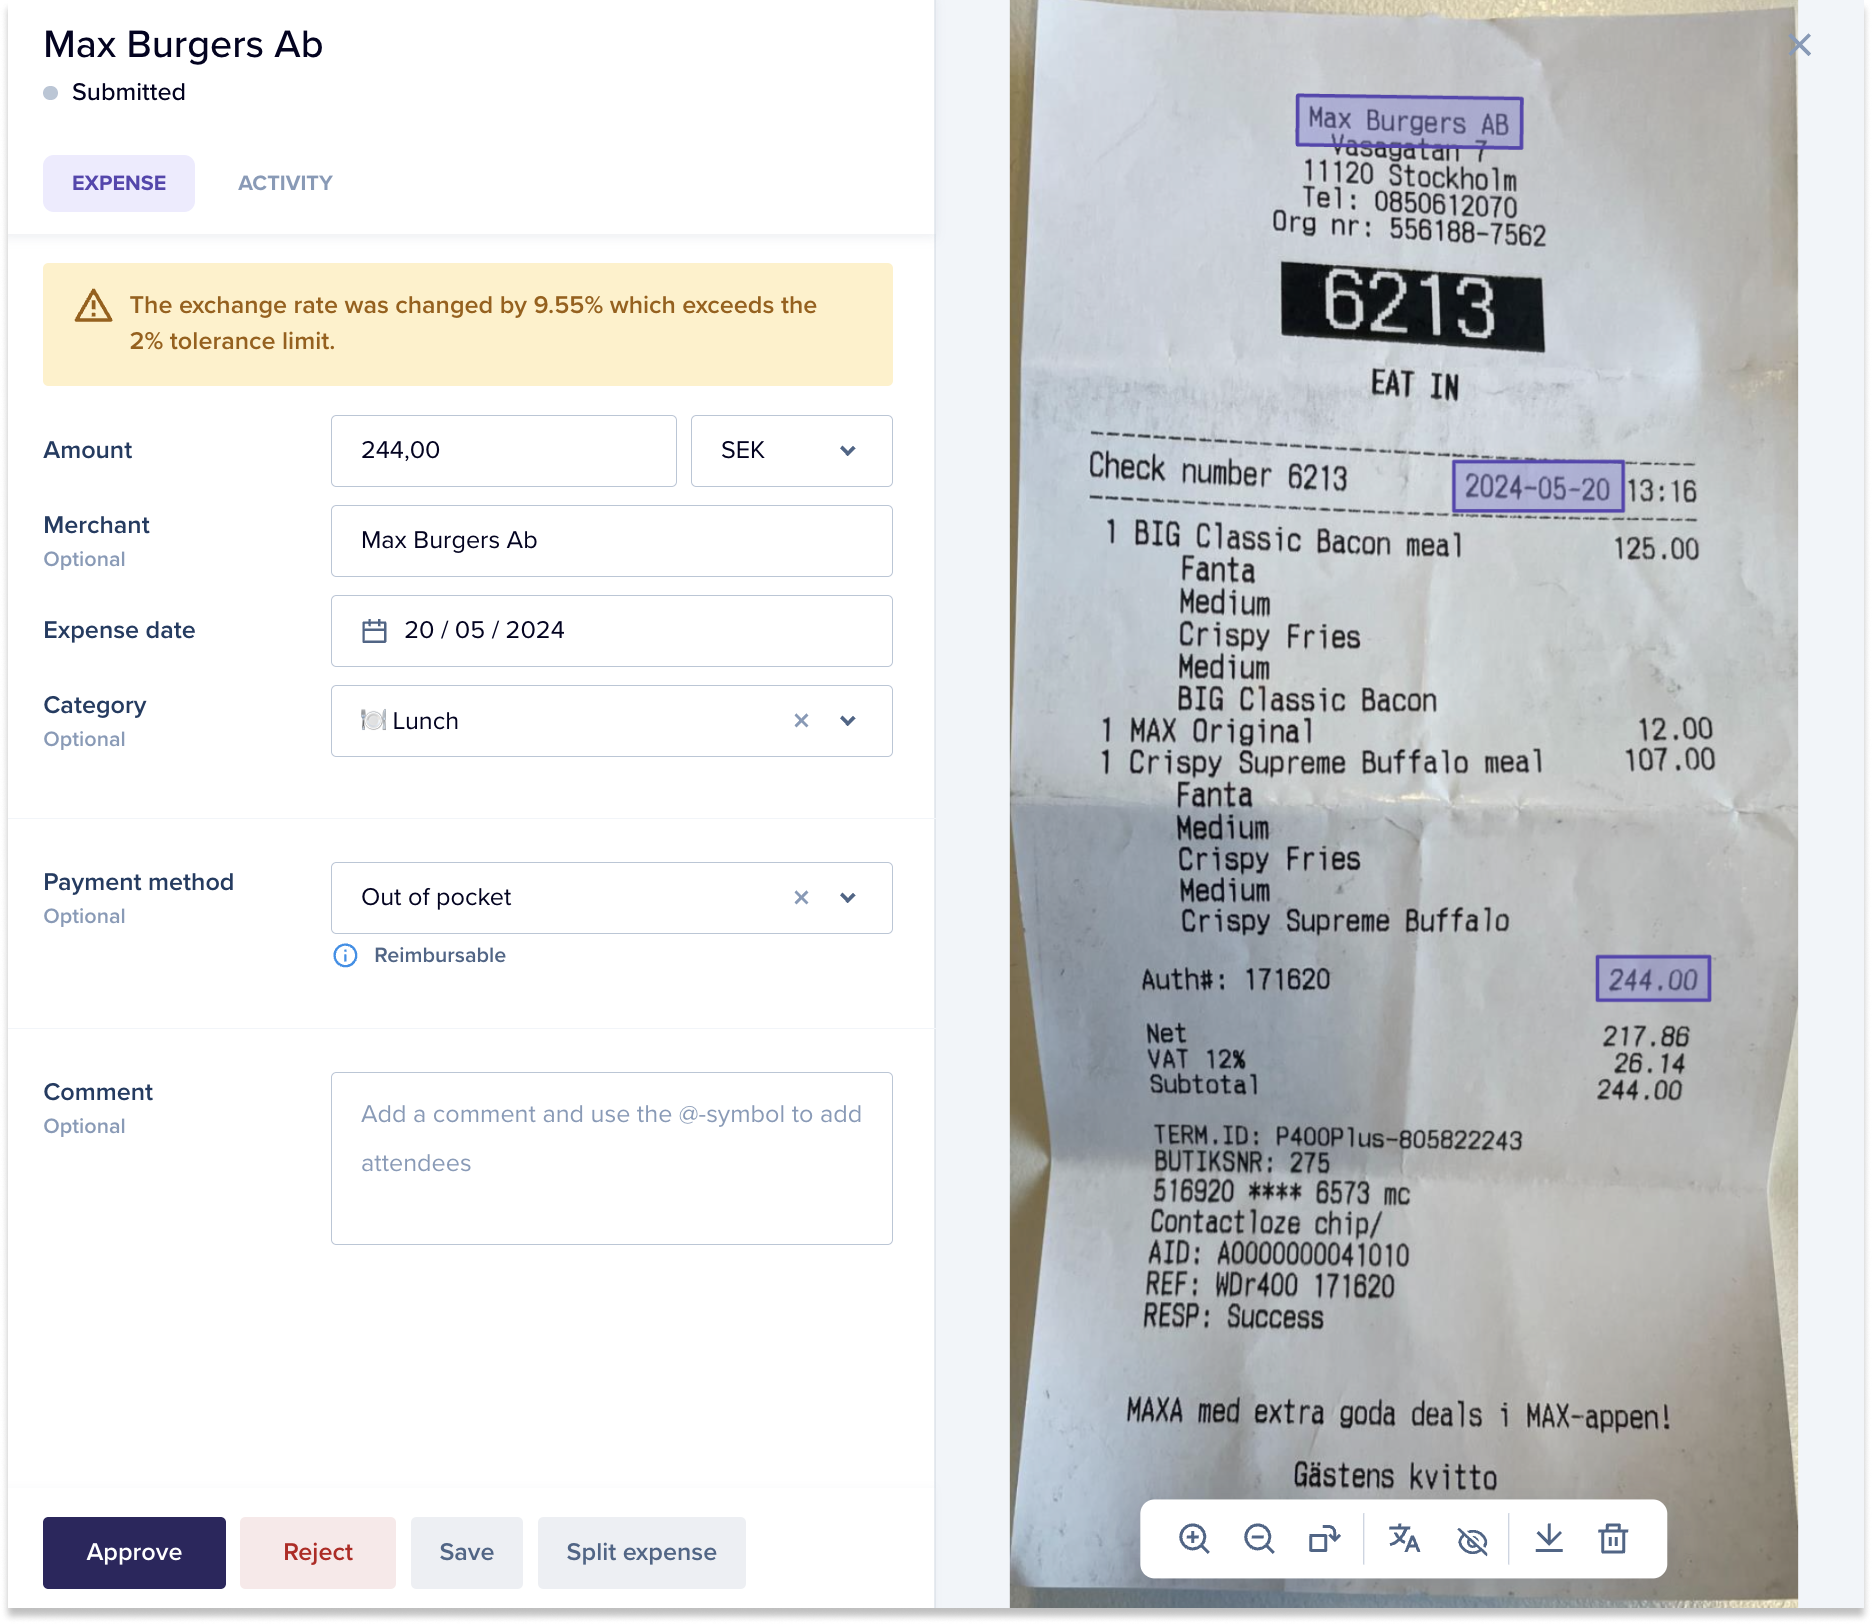Toggle the receipt highlight visibility eye icon
This screenshot has width=1872, height=1624.
[1472, 1540]
